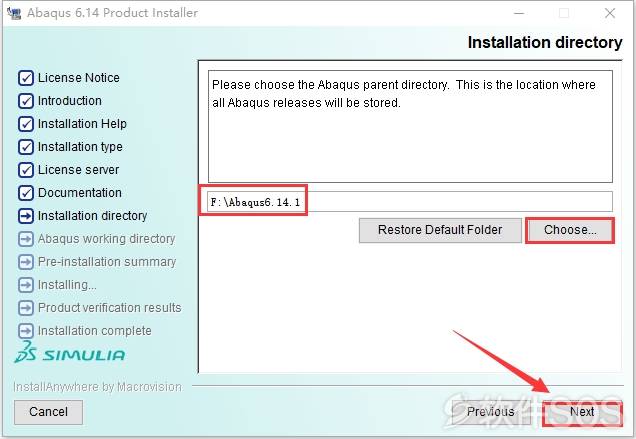Click the License server step checkmark icon
This screenshot has height=439, width=636.
(x=26, y=170)
